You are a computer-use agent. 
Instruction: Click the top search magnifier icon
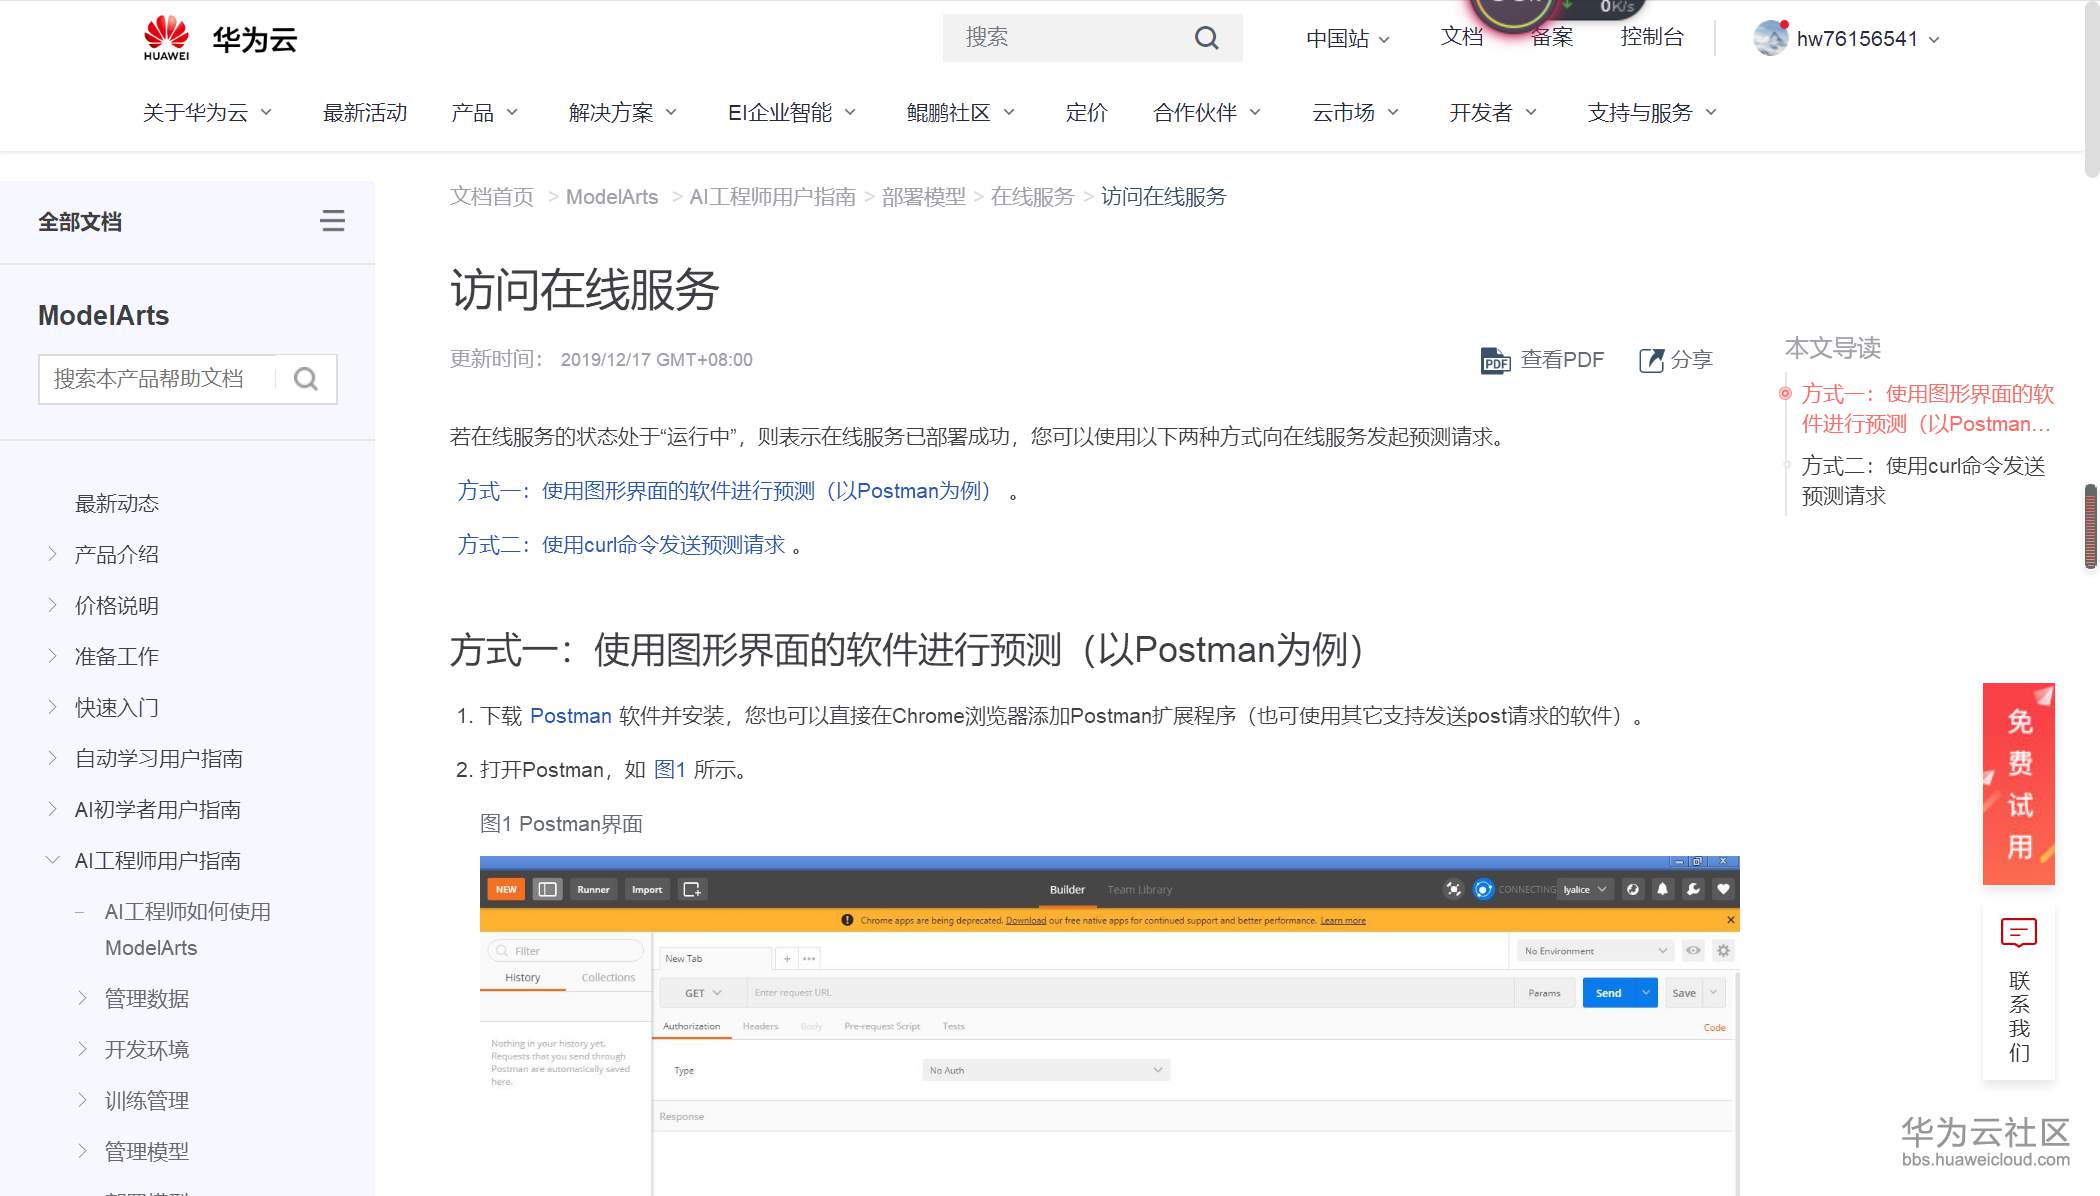(1207, 38)
